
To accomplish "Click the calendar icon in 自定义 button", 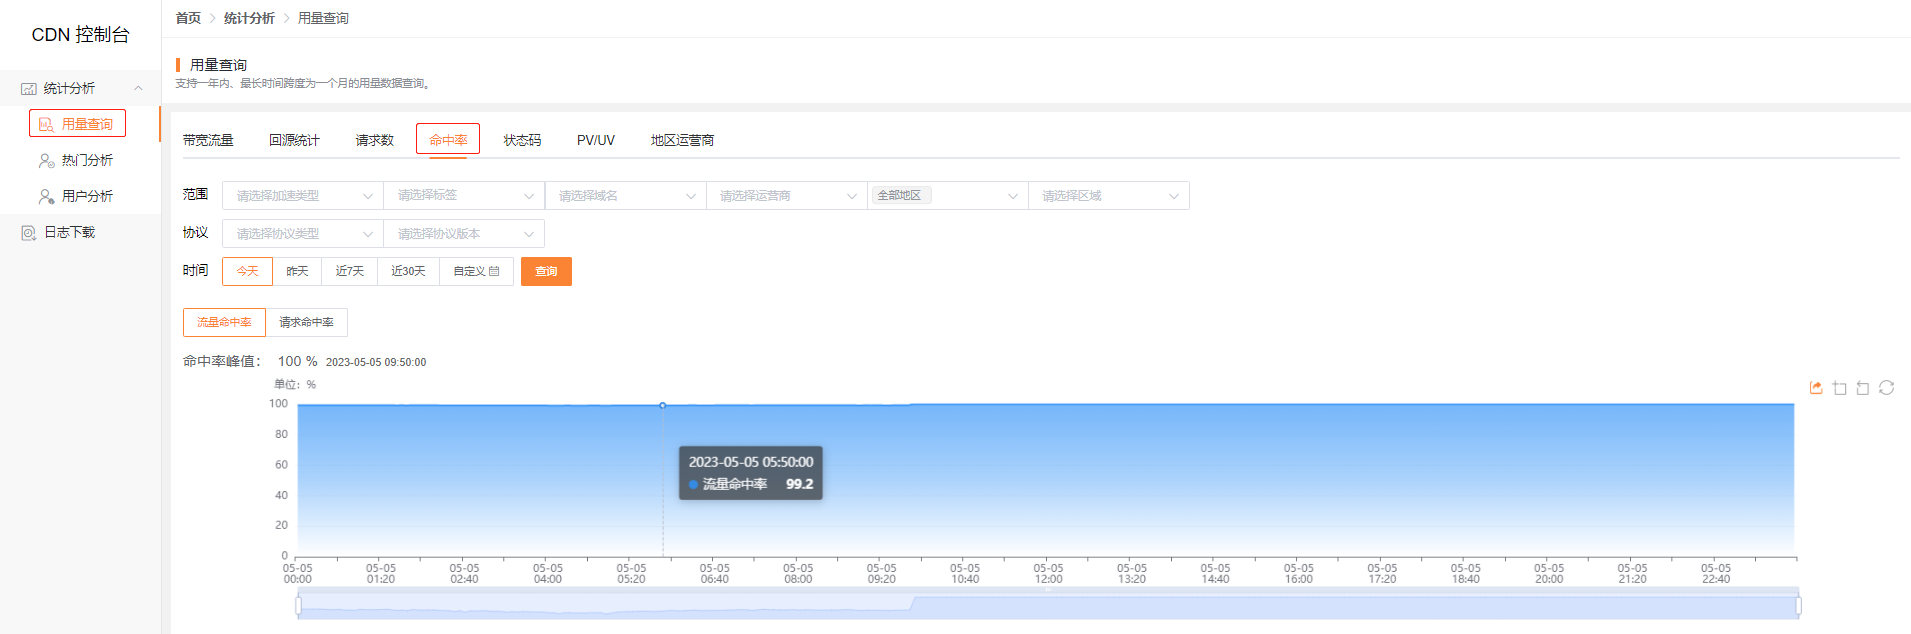I will tap(494, 271).
